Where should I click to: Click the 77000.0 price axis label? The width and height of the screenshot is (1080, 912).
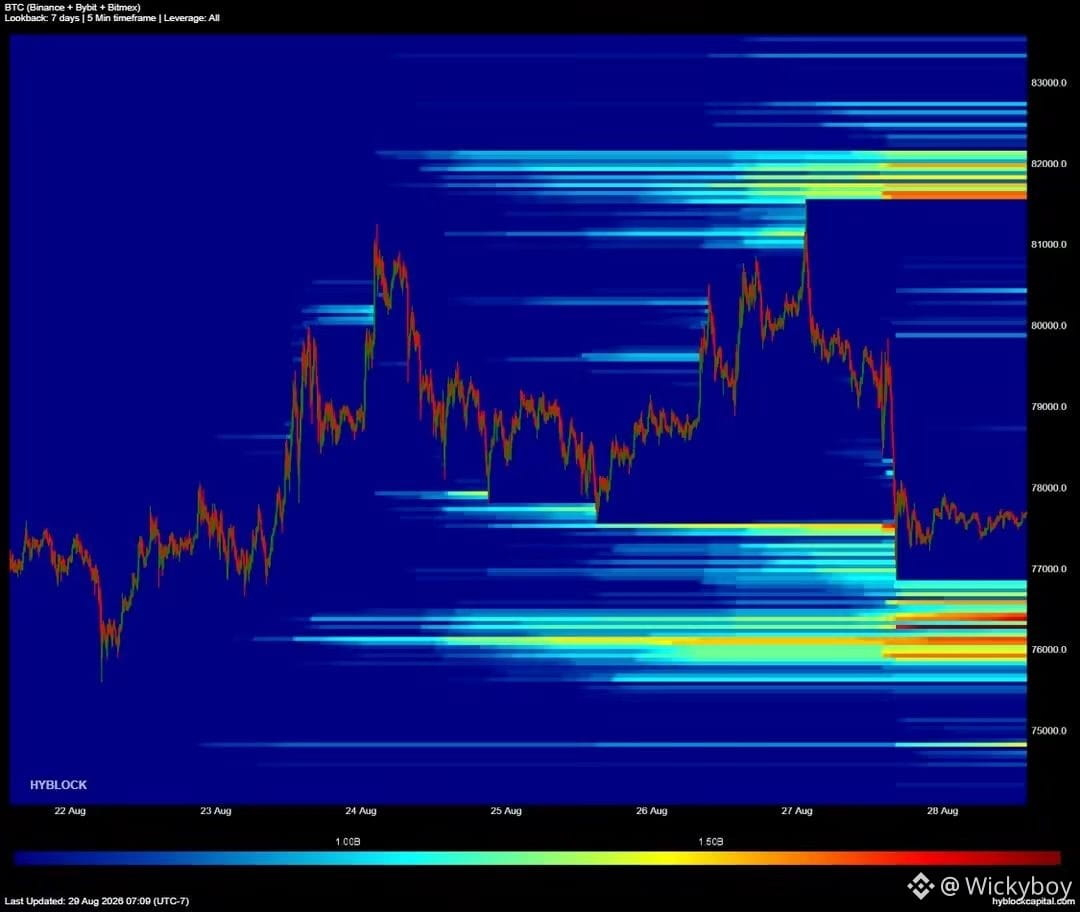[x=1048, y=569]
